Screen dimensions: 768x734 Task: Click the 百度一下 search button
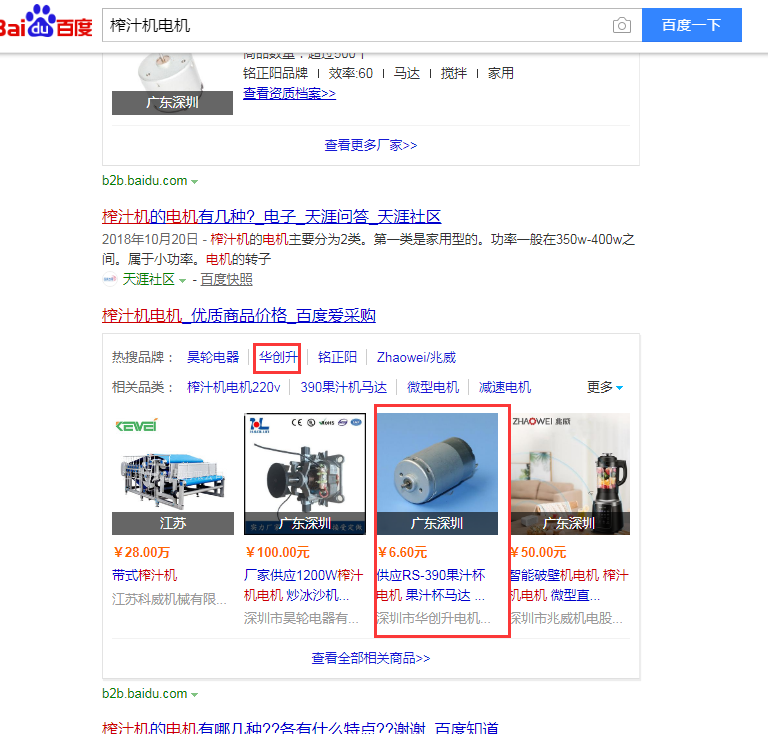click(x=692, y=25)
